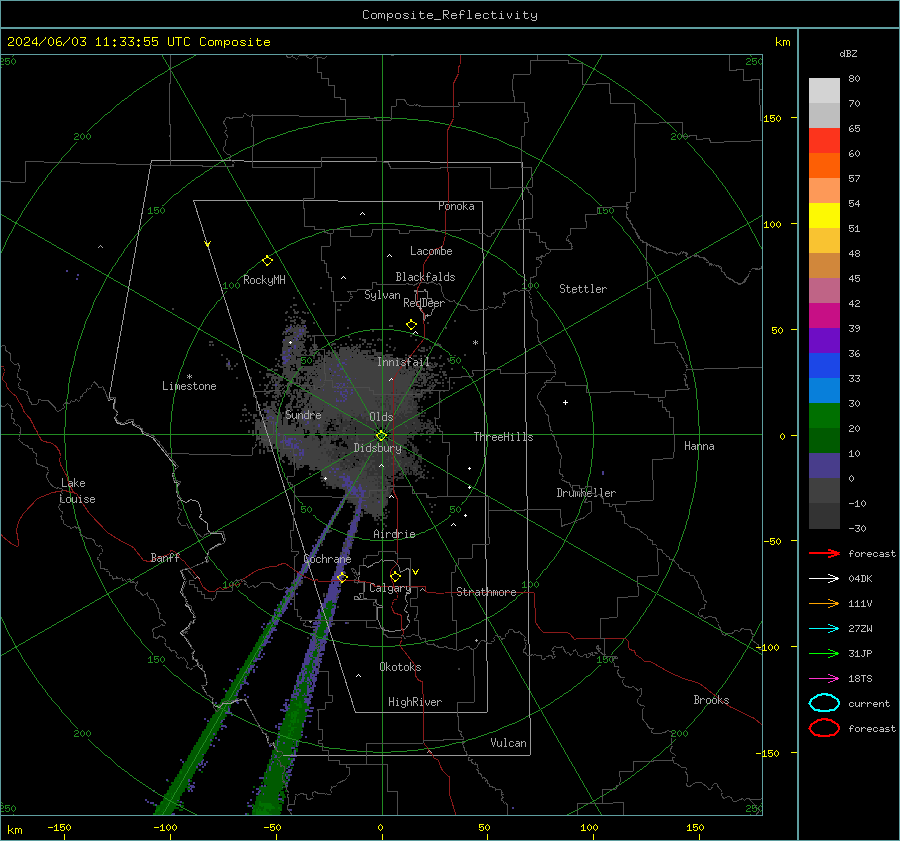Click the Drumheller label
The width and height of the screenshot is (900, 841).
click(x=586, y=493)
